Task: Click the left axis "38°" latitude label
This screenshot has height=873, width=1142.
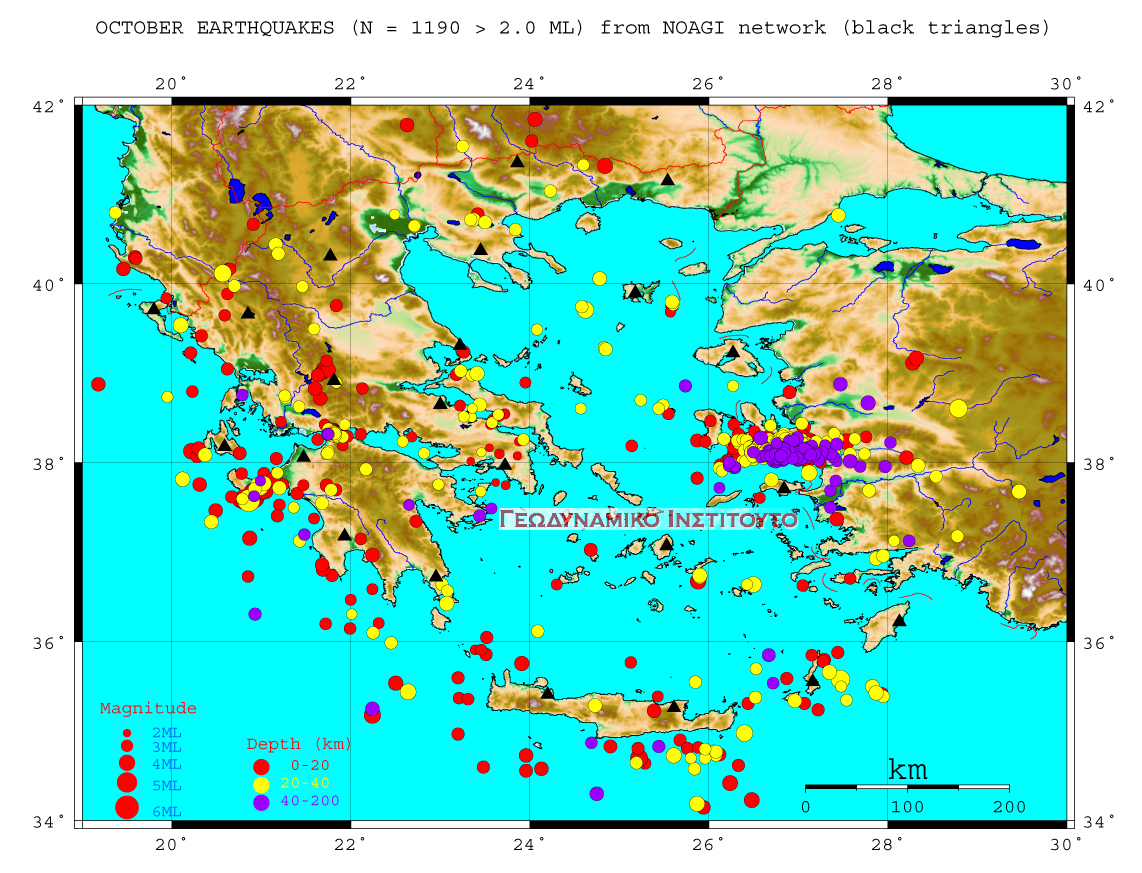Action: pos(48,463)
